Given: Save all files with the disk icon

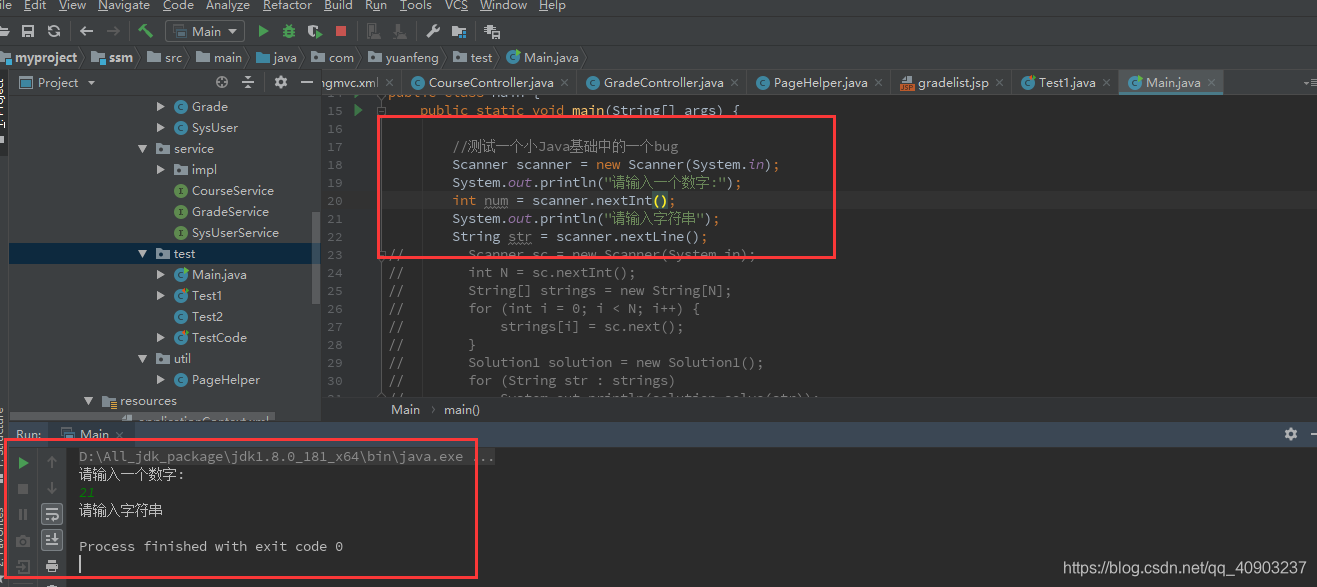Looking at the screenshot, I should point(28,31).
